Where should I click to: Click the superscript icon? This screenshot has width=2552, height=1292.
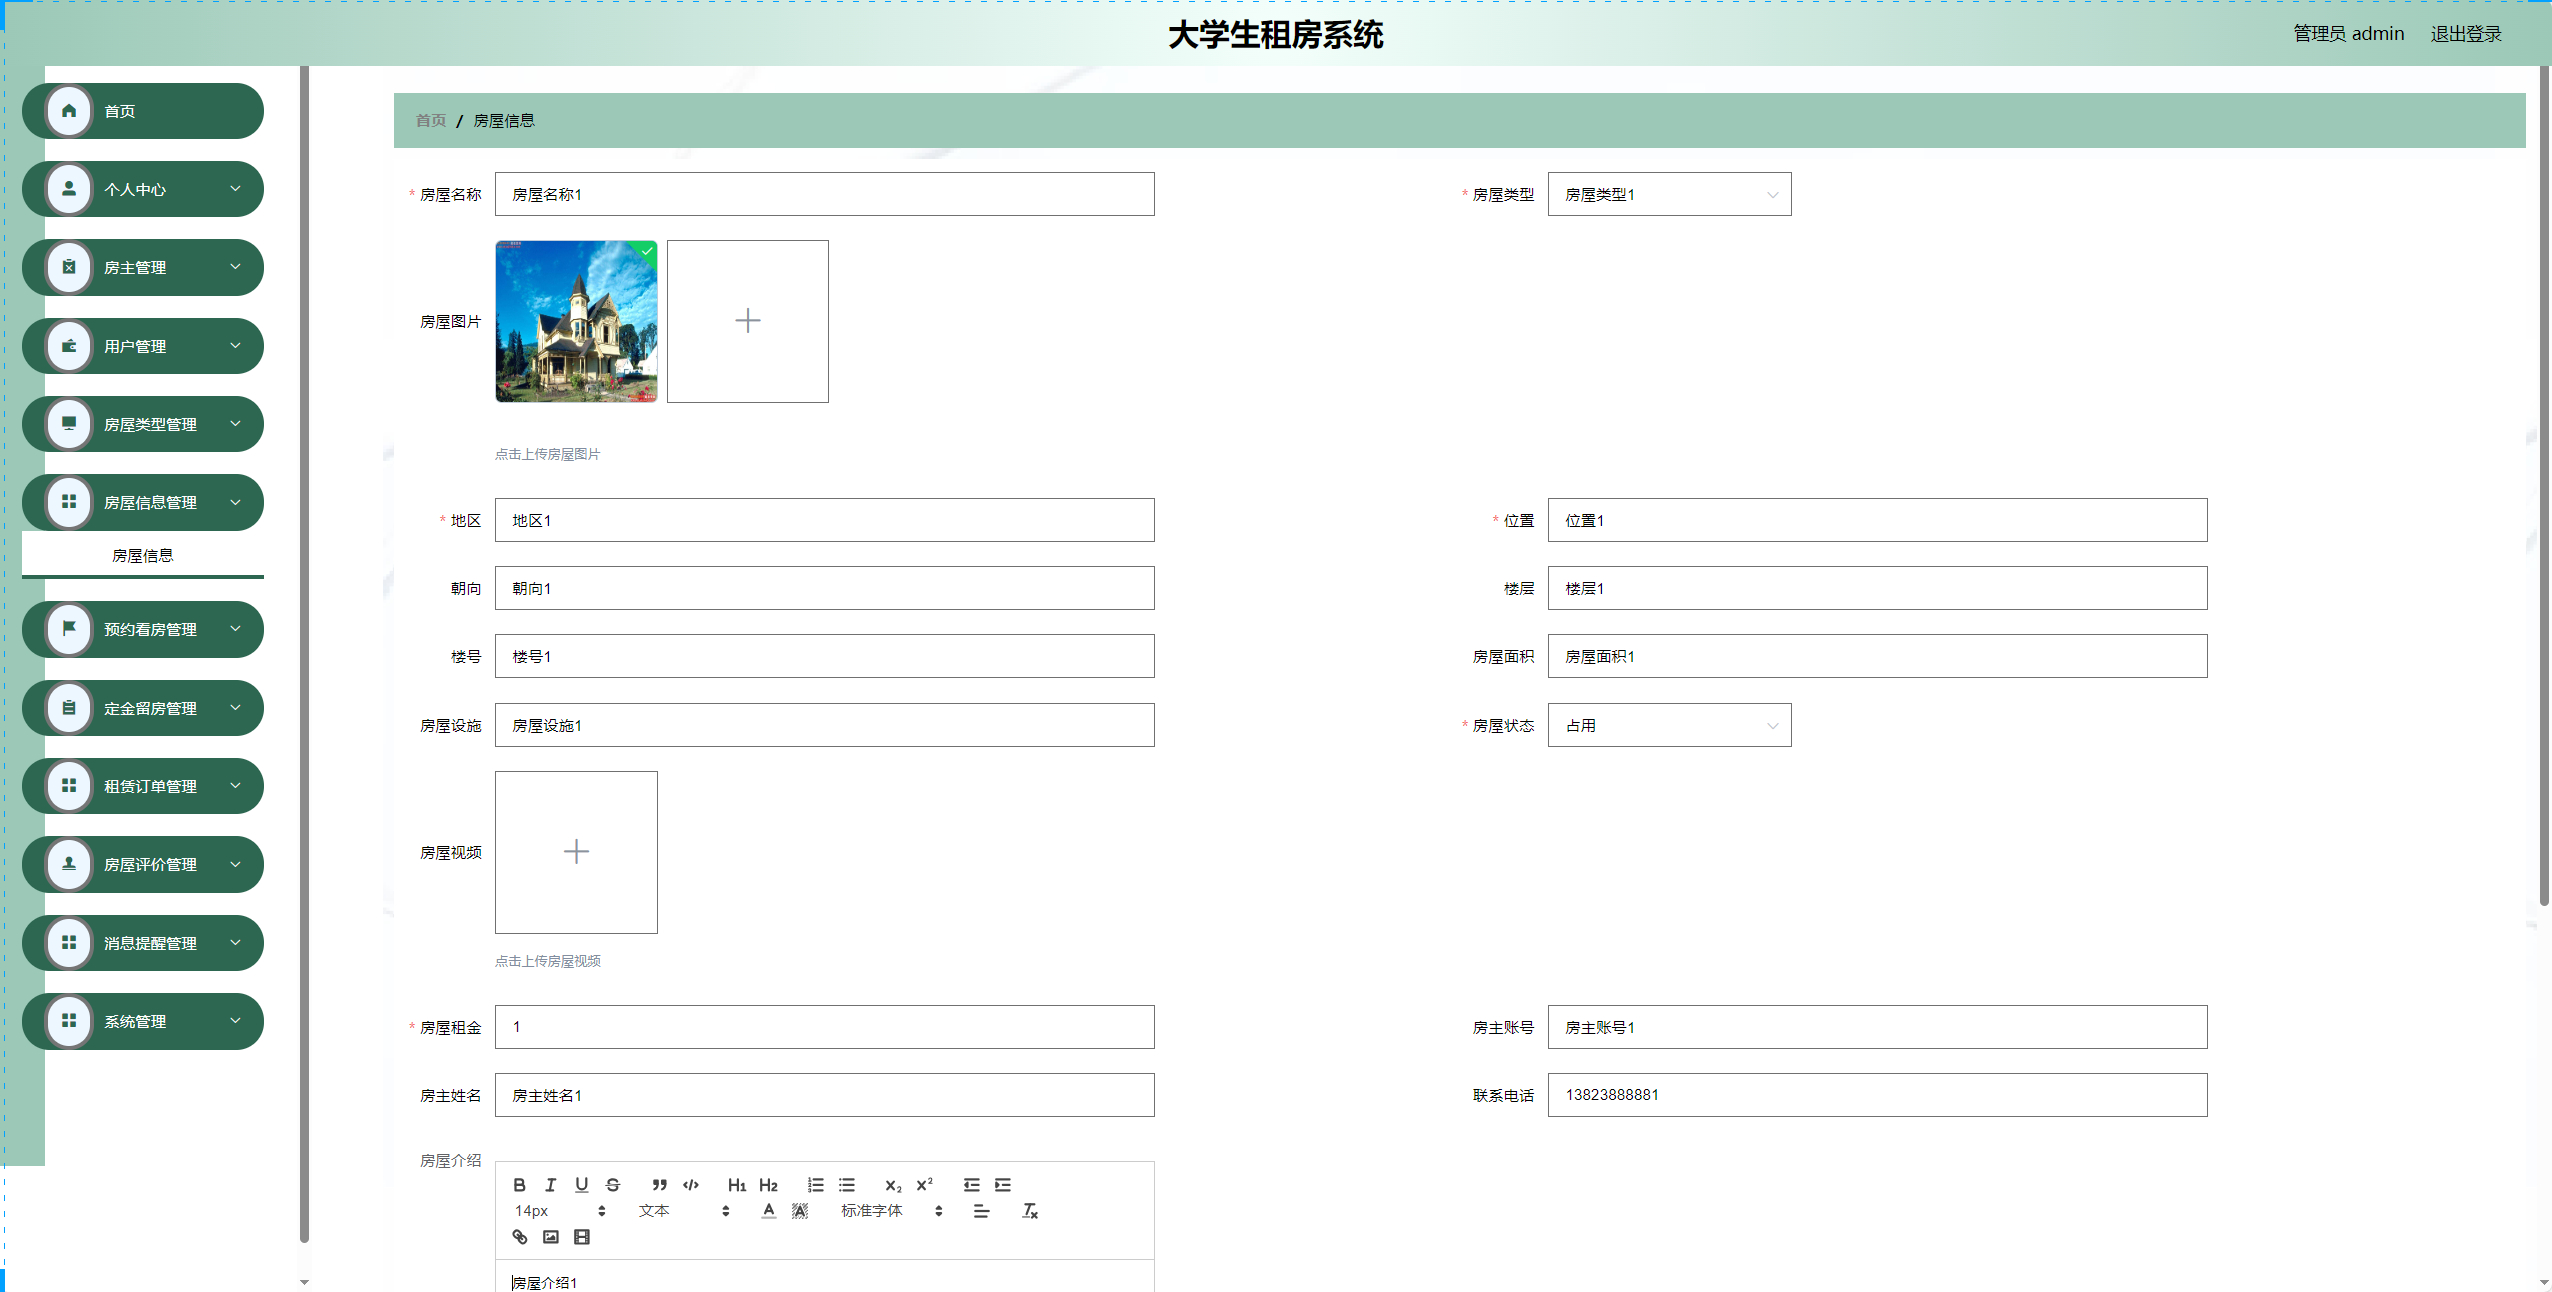924,1185
